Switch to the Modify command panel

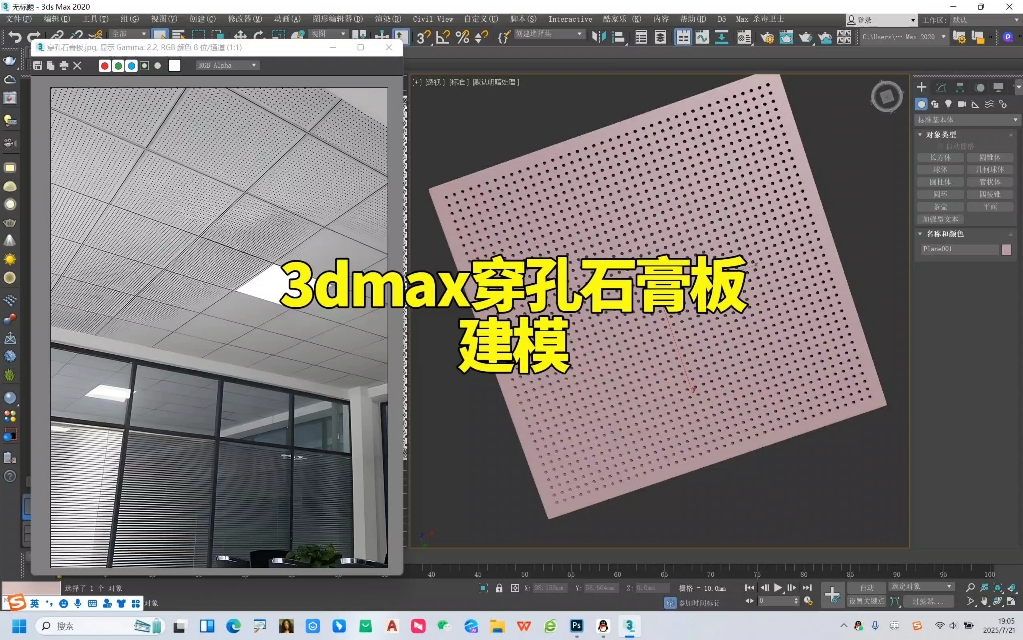[940, 86]
